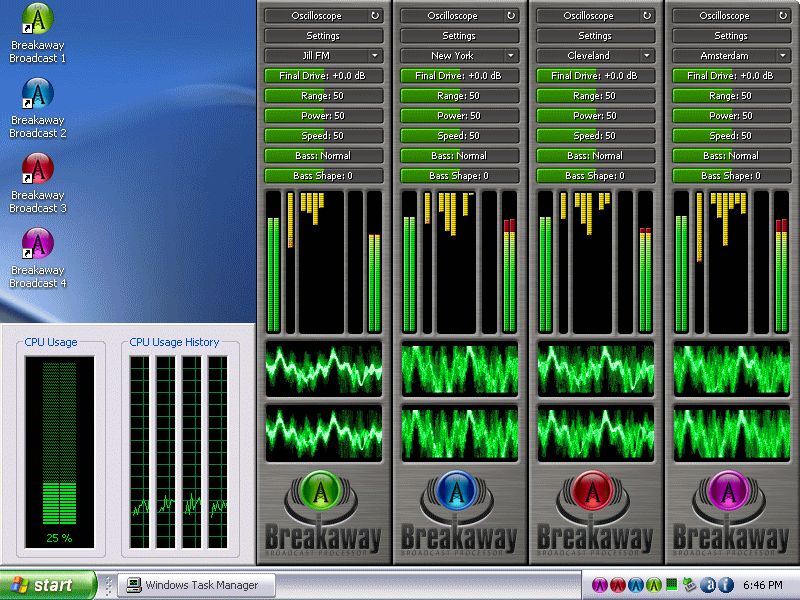The width and height of the screenshot is (800, 600).
Task: Open the Cleveland preset dropdown
Action: pos(595,56)
